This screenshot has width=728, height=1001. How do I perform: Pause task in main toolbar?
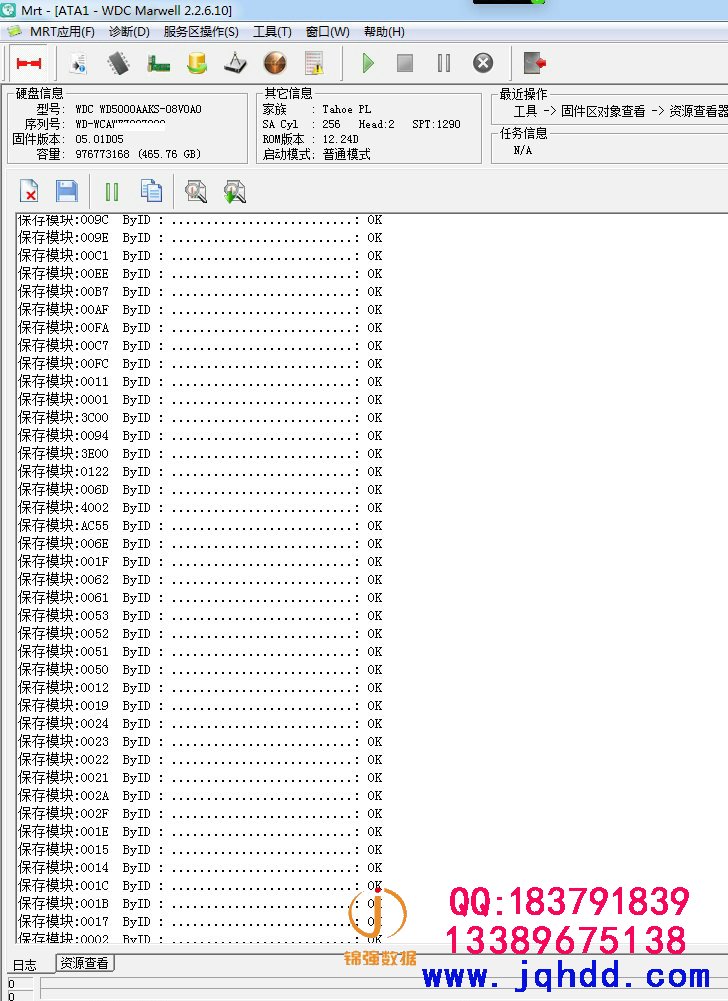point(444,63)
